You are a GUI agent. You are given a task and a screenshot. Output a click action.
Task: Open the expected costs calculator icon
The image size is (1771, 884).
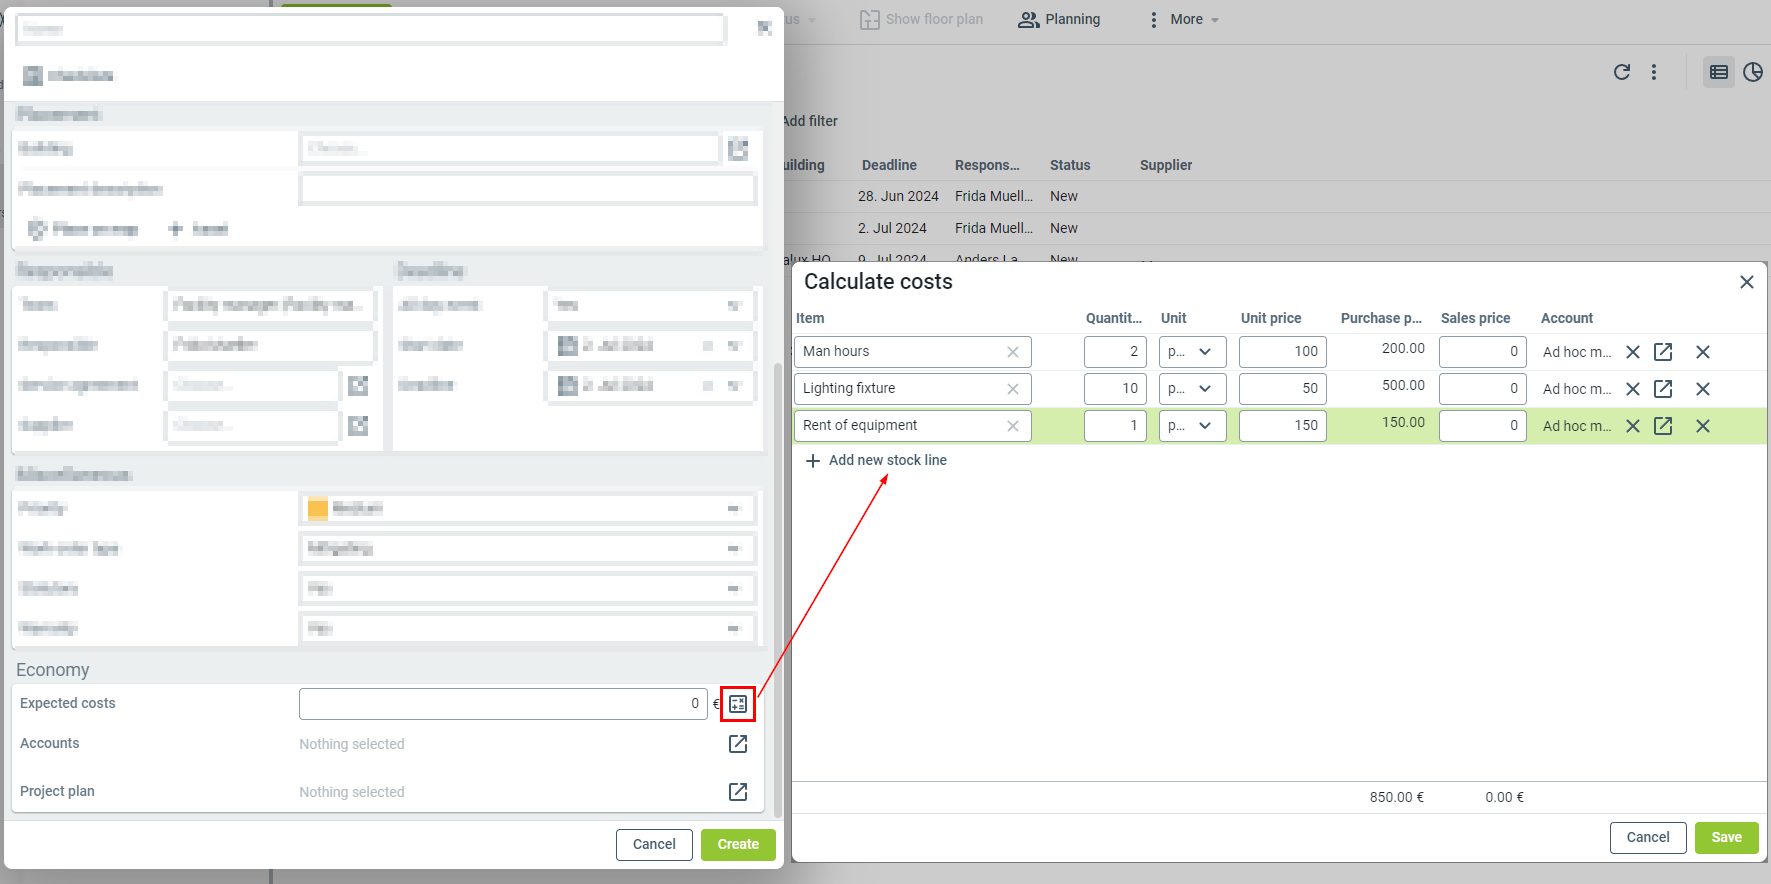738,704
